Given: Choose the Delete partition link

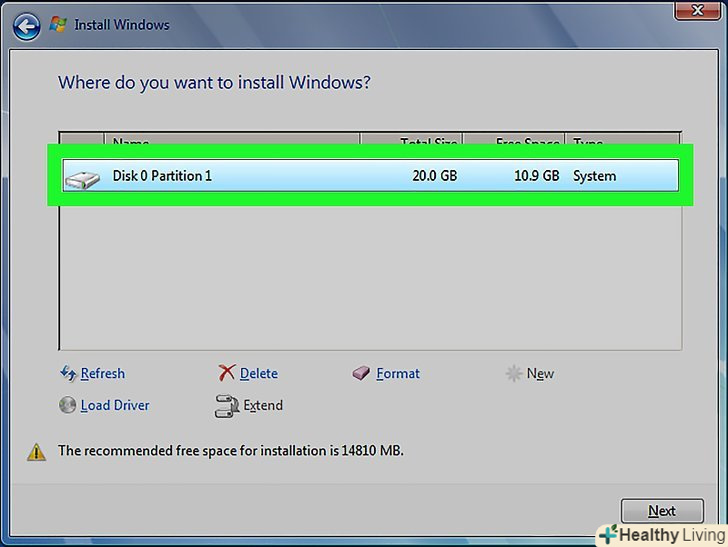Looking at the screenshot, I should (x=259, y=373).
